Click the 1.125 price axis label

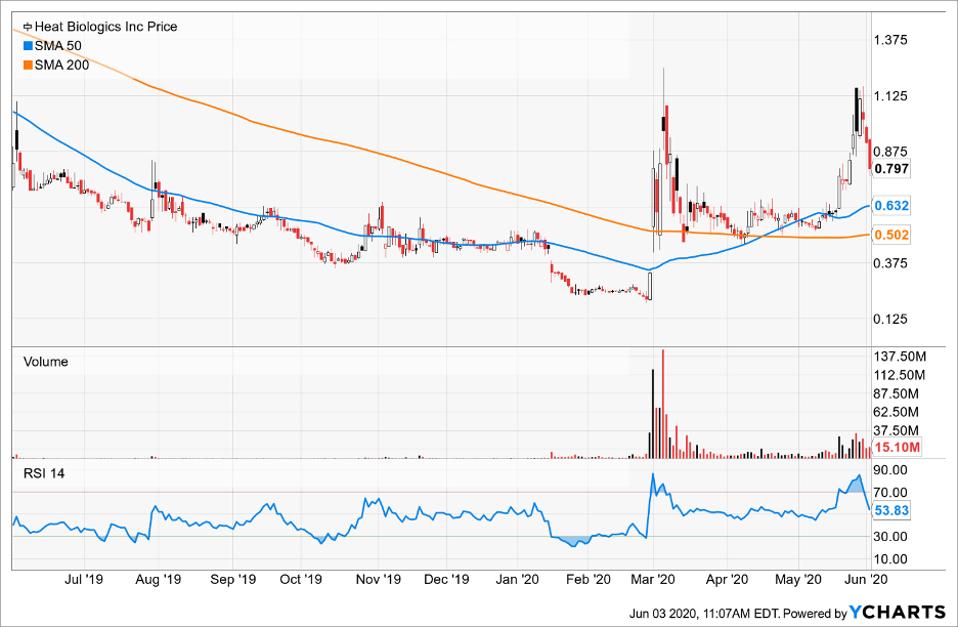coord(891,96)
